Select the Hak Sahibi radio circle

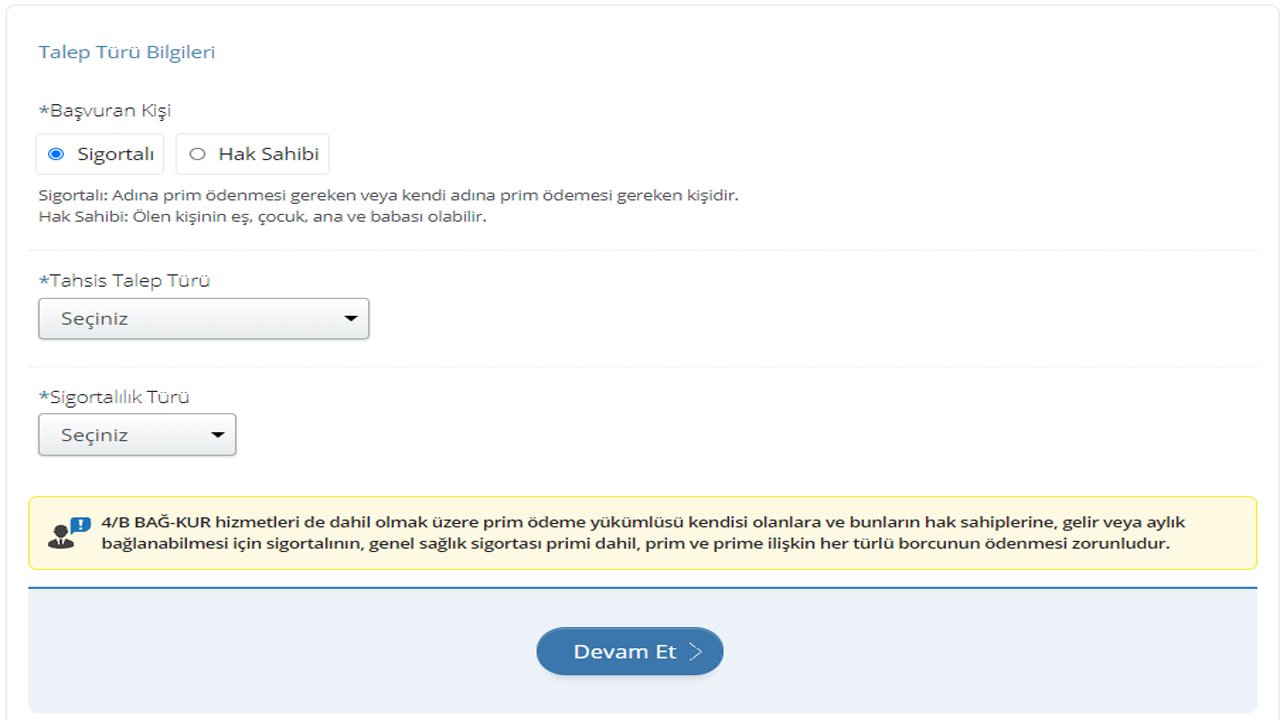[x=197, y=154]
